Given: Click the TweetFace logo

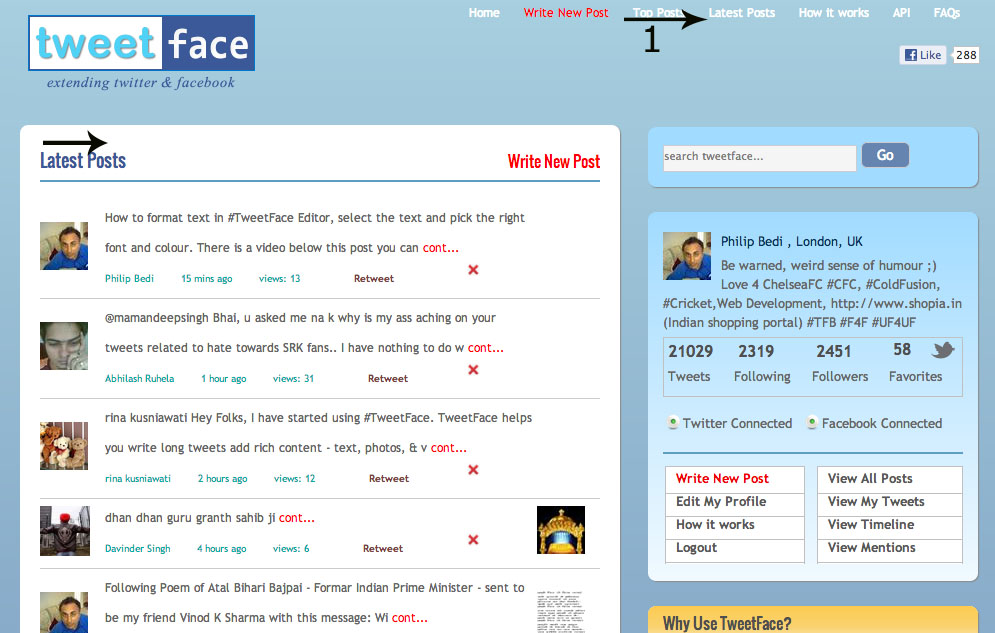Looking at the screenshot, I should (x=142, y=43).
